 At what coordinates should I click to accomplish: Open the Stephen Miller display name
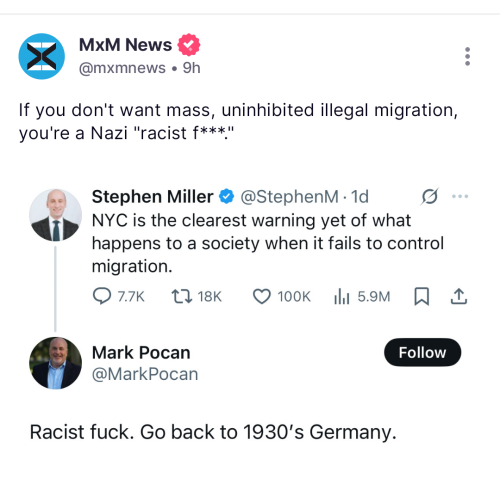tap(152, 196)
